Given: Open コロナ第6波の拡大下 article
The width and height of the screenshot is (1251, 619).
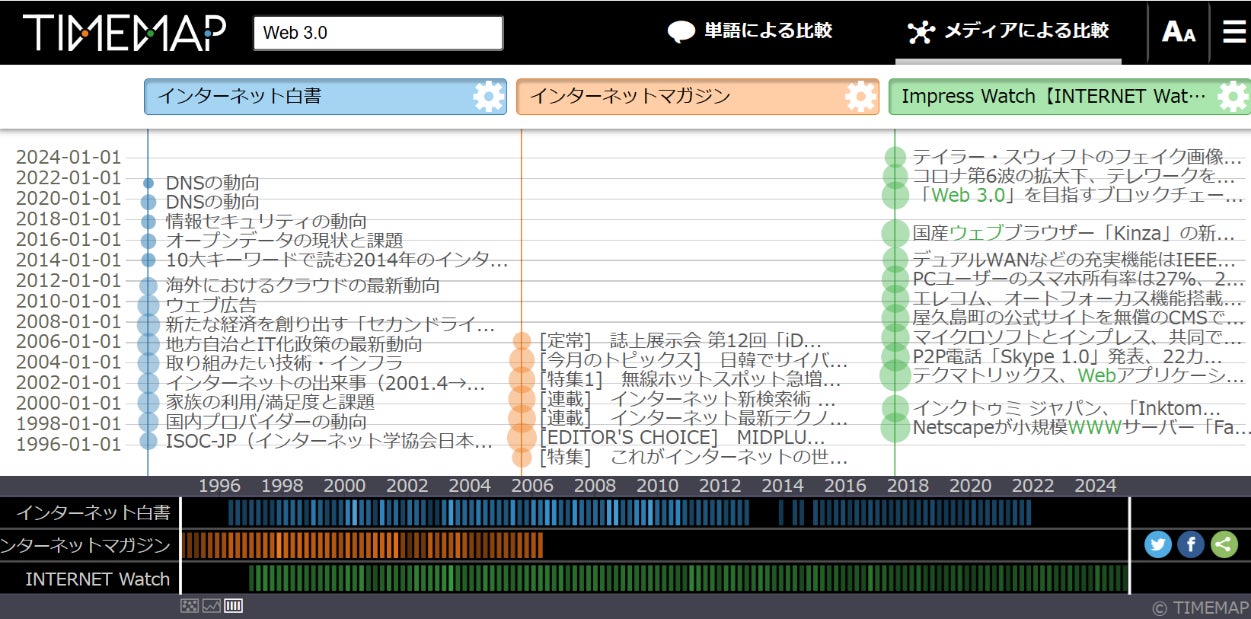Looking at the screenshot, I should point(1074,176).
